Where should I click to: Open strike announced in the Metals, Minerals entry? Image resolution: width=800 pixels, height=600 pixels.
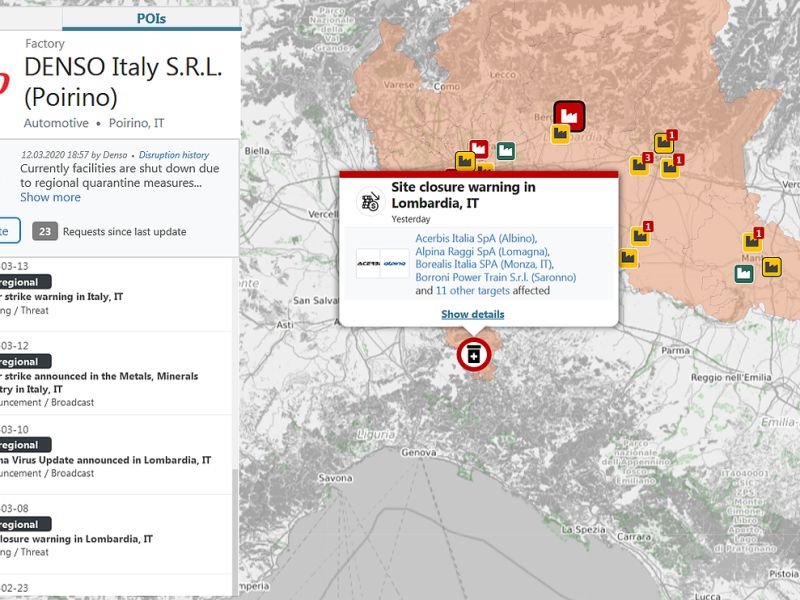pyautogui.click(x=116, y=373)
